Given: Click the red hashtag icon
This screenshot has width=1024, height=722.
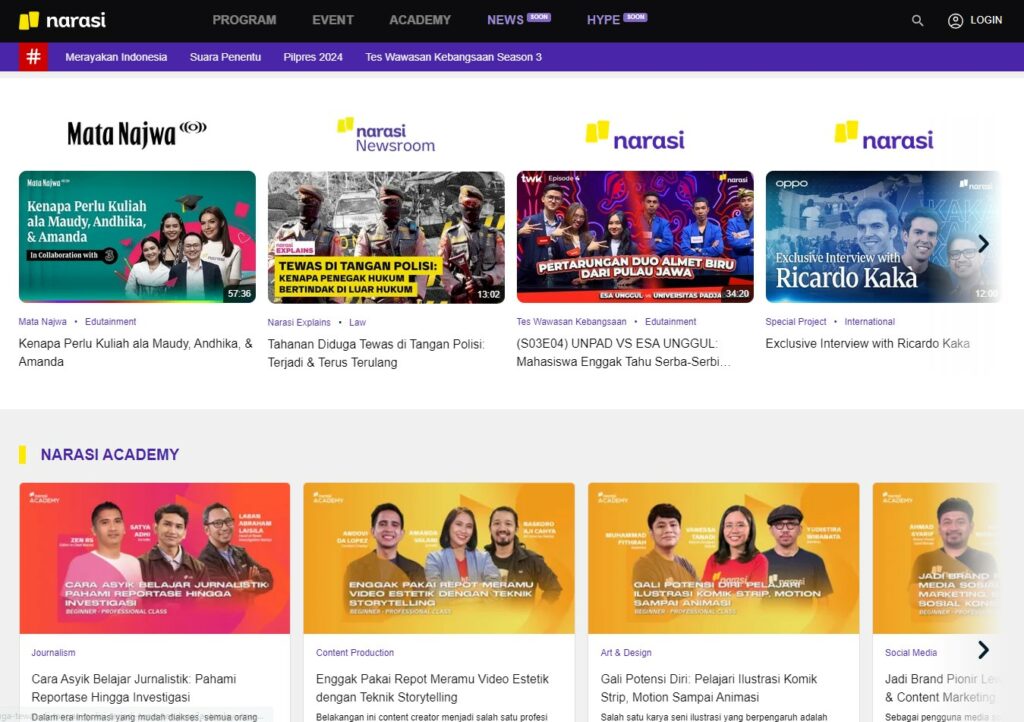Looking at the screenshot, I should [x=33, y=57].
